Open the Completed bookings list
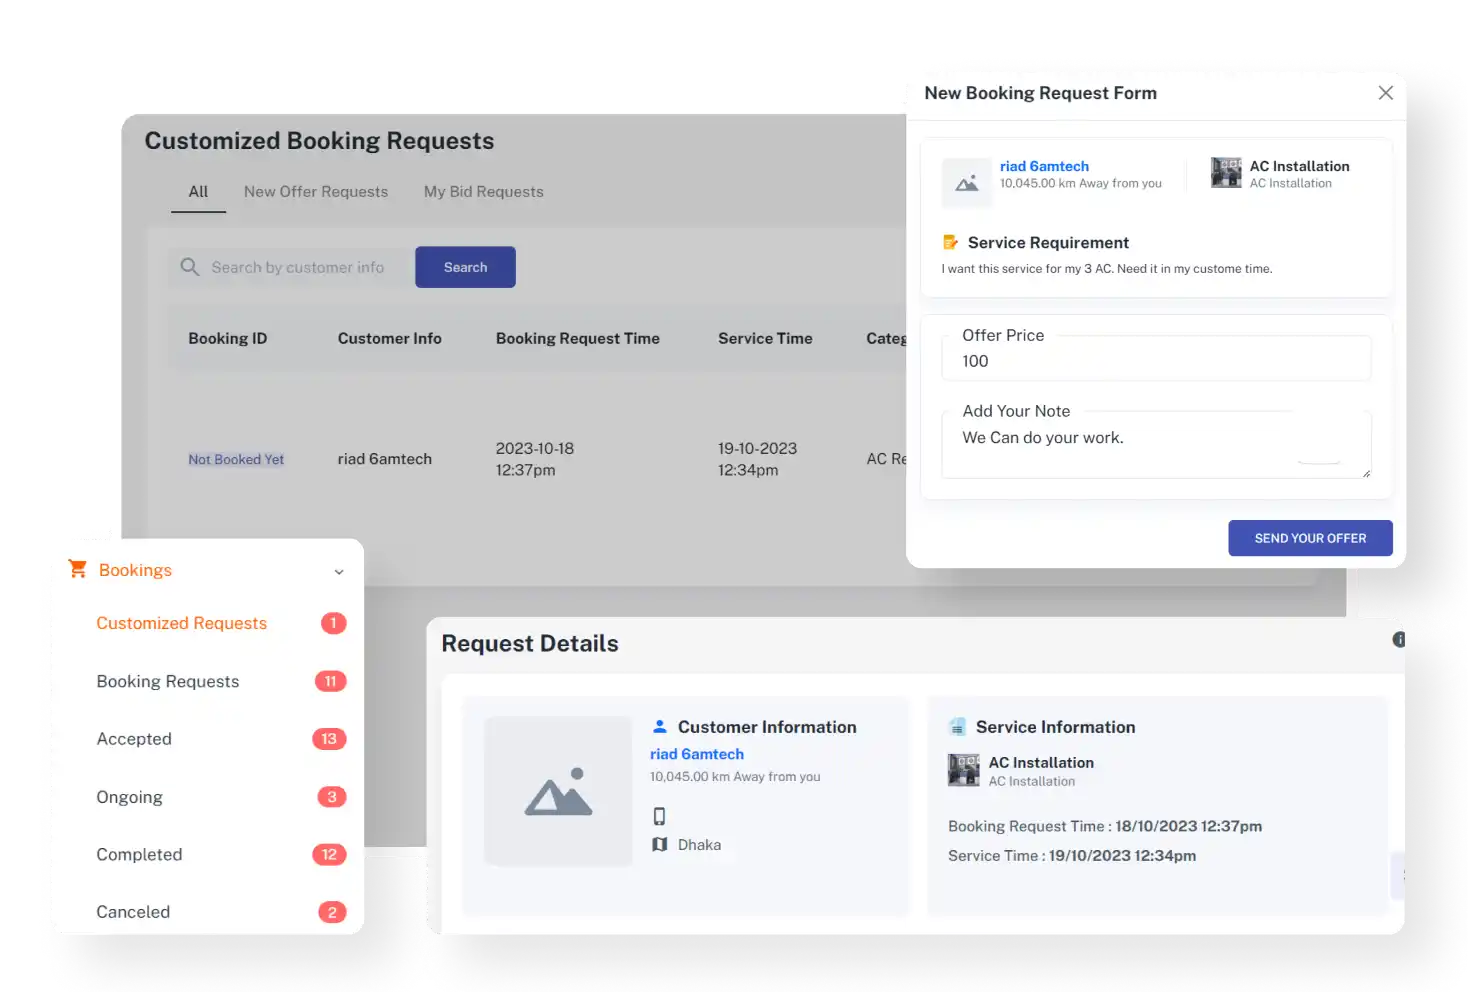This screenshot has width=1468, height=992. (139, 854)
